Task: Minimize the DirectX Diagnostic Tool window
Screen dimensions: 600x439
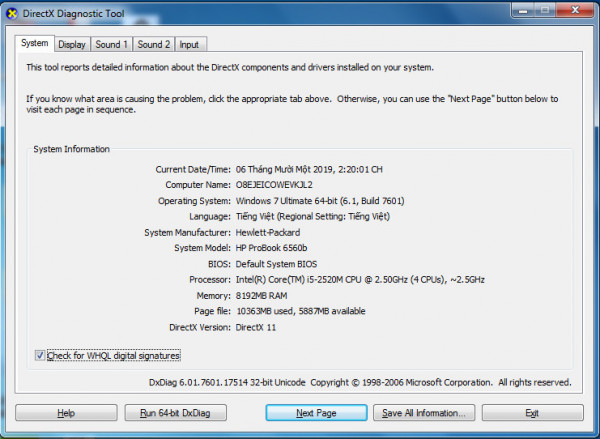Action: click(523, 10)
